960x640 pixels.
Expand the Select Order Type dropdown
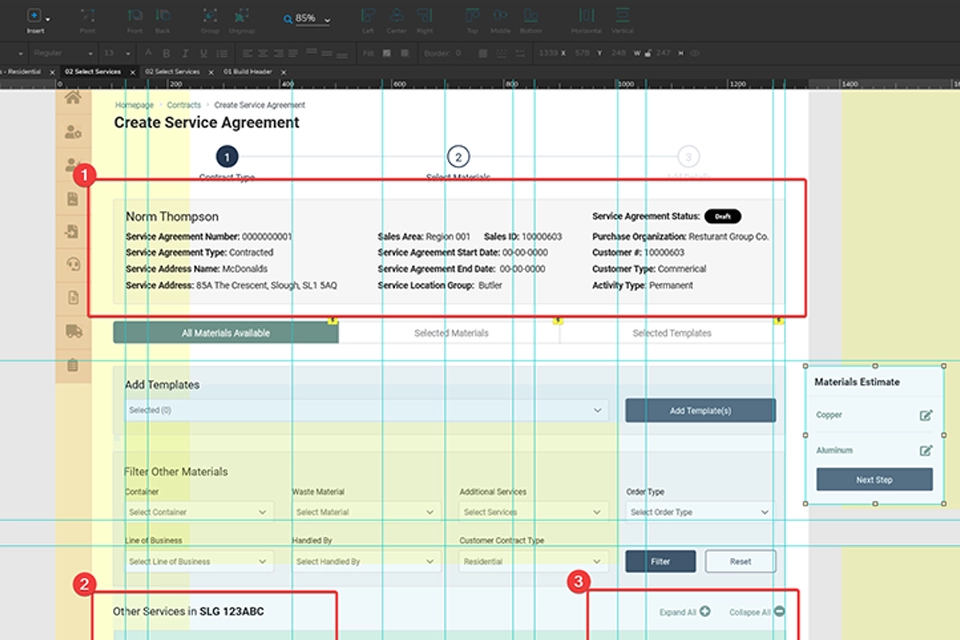[700, 512]
